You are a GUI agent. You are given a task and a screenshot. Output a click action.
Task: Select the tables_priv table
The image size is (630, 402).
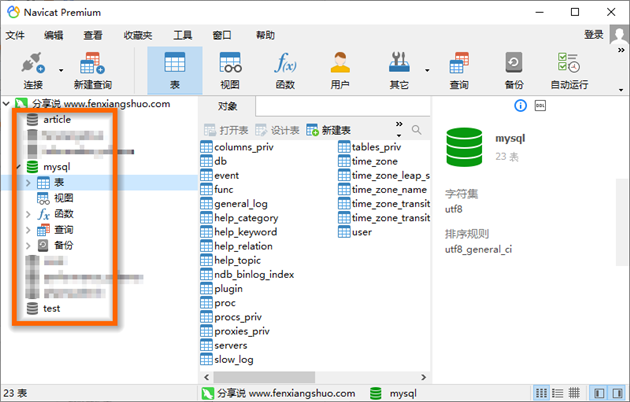tap(370, 147)
